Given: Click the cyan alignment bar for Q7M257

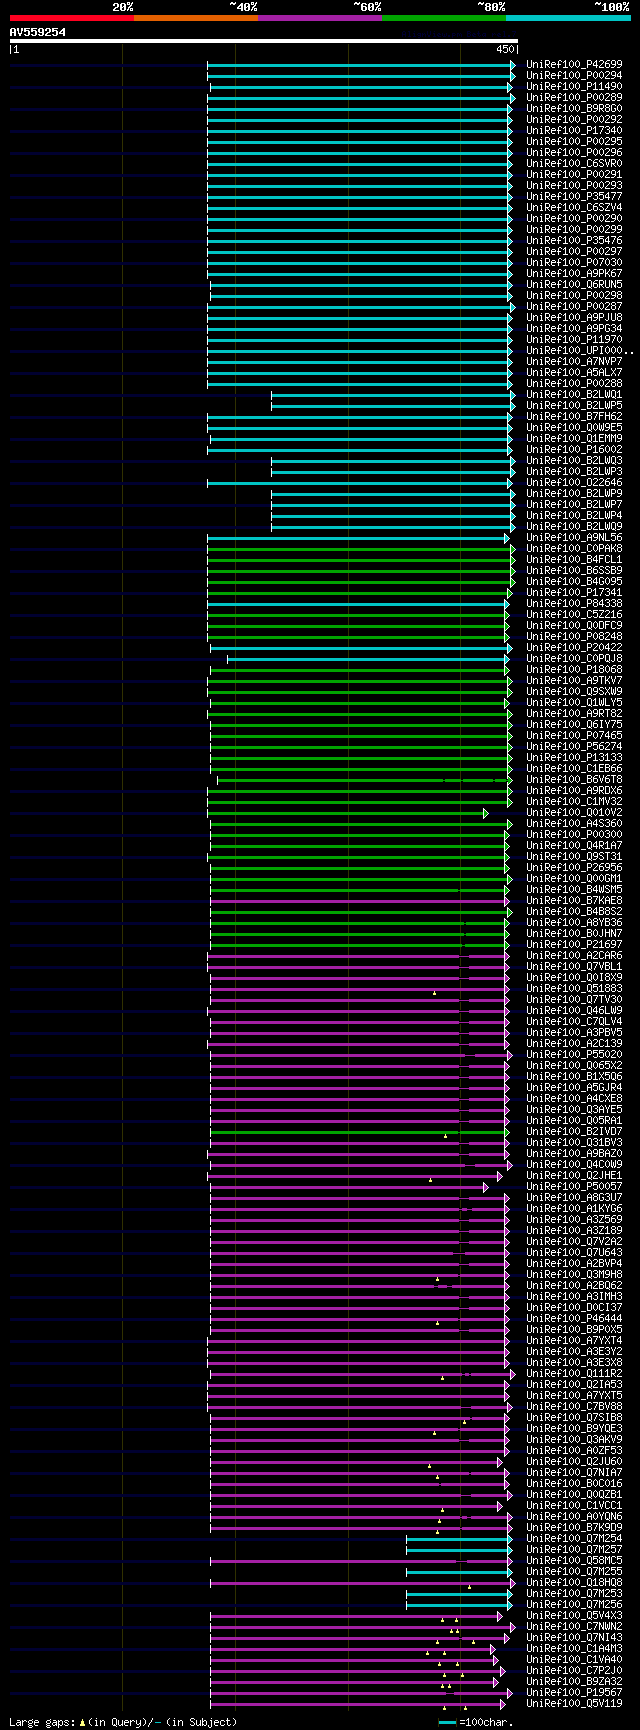Looking at the screenshot, I should (x=458, y=1550).
